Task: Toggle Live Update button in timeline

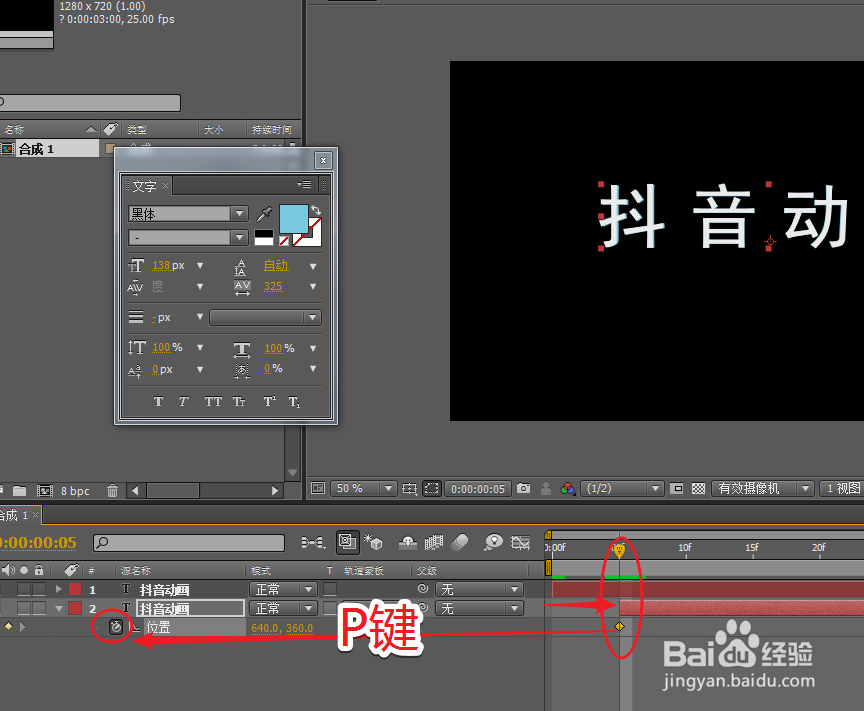Action: pos(348,542)
